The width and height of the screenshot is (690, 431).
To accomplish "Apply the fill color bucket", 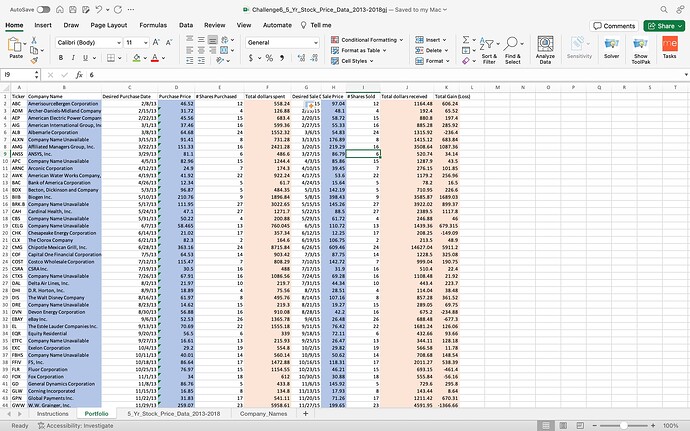I will click(x=137, y=58).
